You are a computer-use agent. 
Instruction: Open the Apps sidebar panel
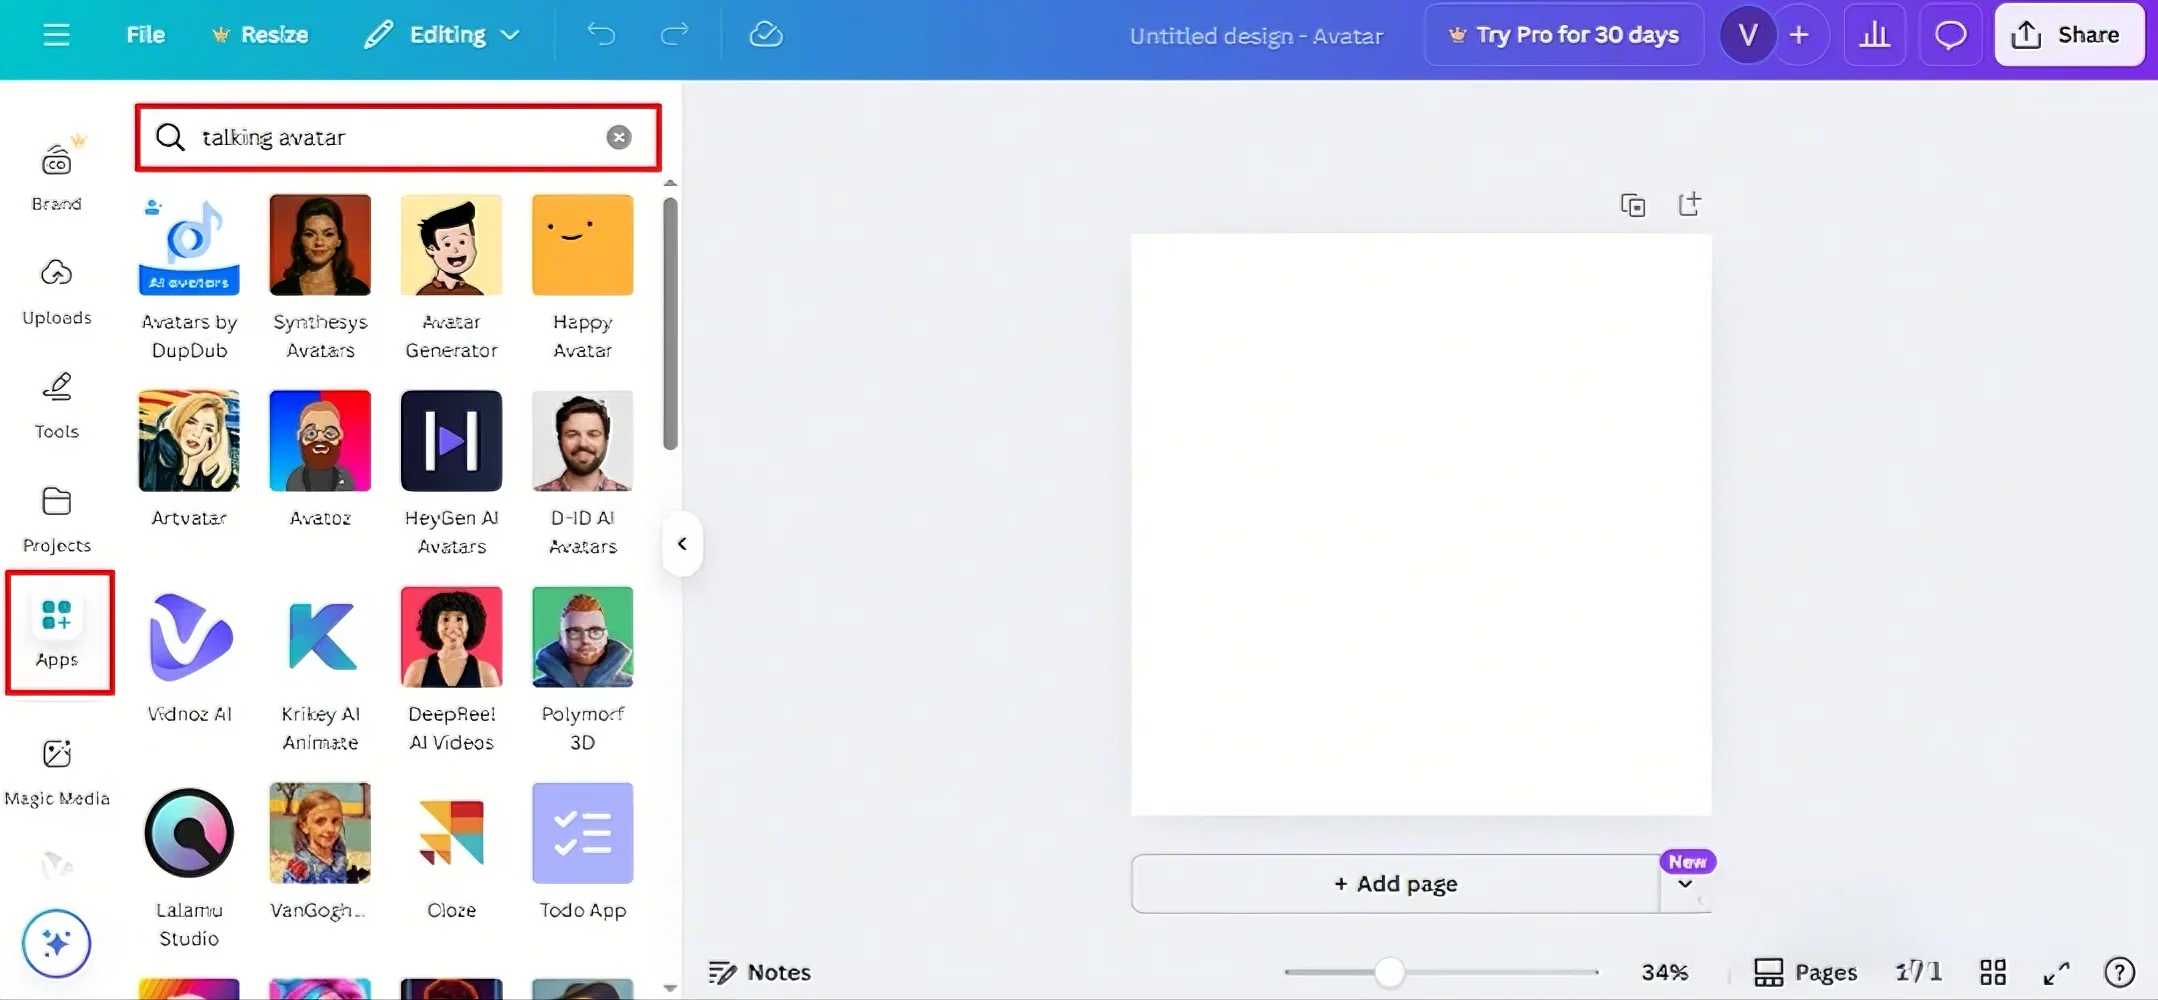(58, 632)
